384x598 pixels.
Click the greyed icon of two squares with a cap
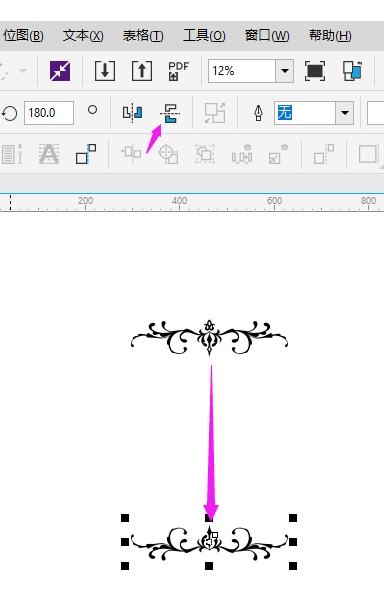(279, 154)
